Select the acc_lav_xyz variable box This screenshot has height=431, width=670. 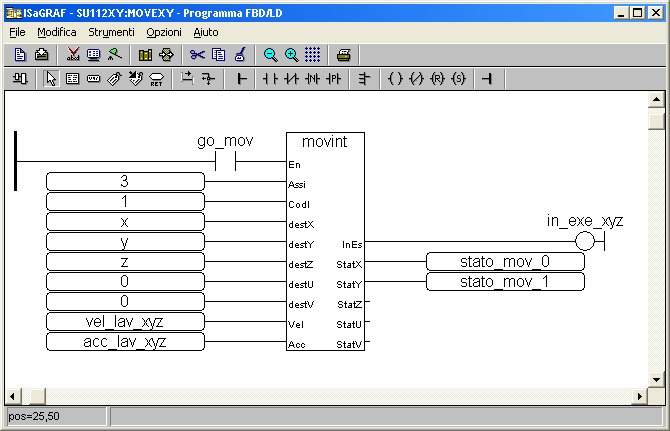pos(125,342)
